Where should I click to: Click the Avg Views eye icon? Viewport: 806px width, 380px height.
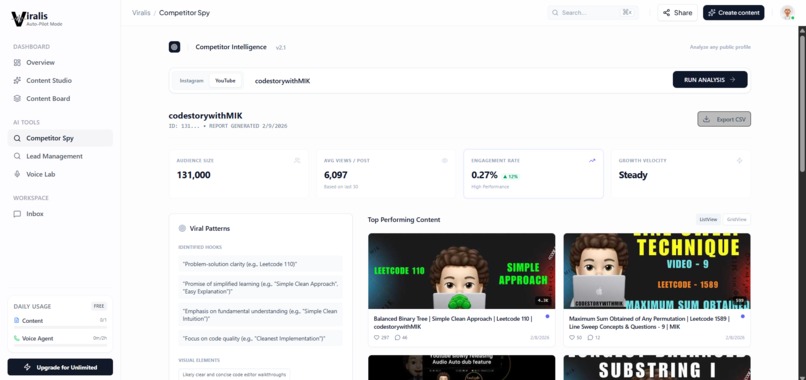tap(445, 160)
